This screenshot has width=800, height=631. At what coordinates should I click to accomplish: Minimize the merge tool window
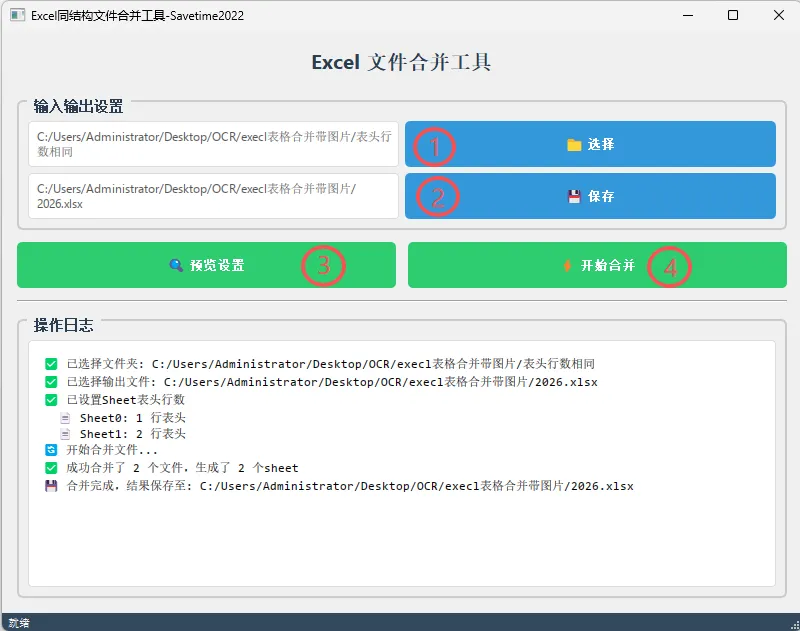click(688, 15)
